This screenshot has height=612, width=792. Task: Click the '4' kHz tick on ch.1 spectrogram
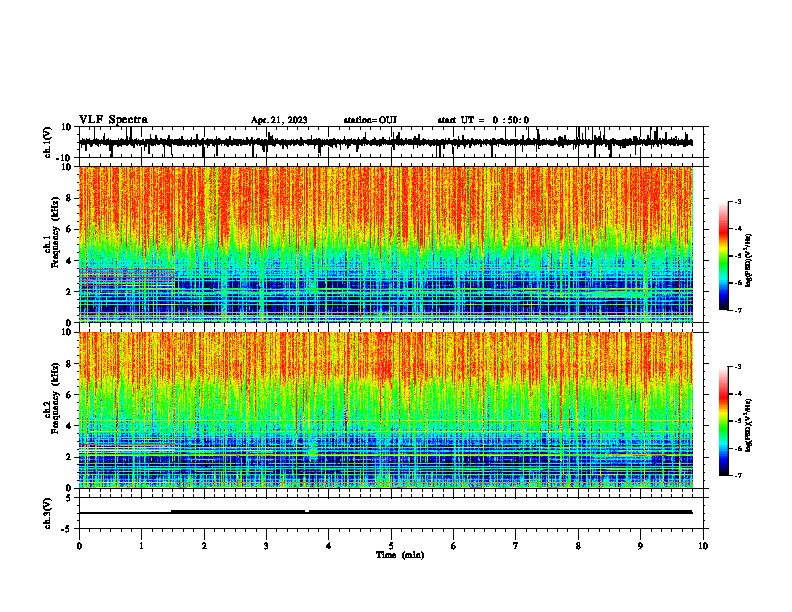pyautogui.click(x=70, y=261)
